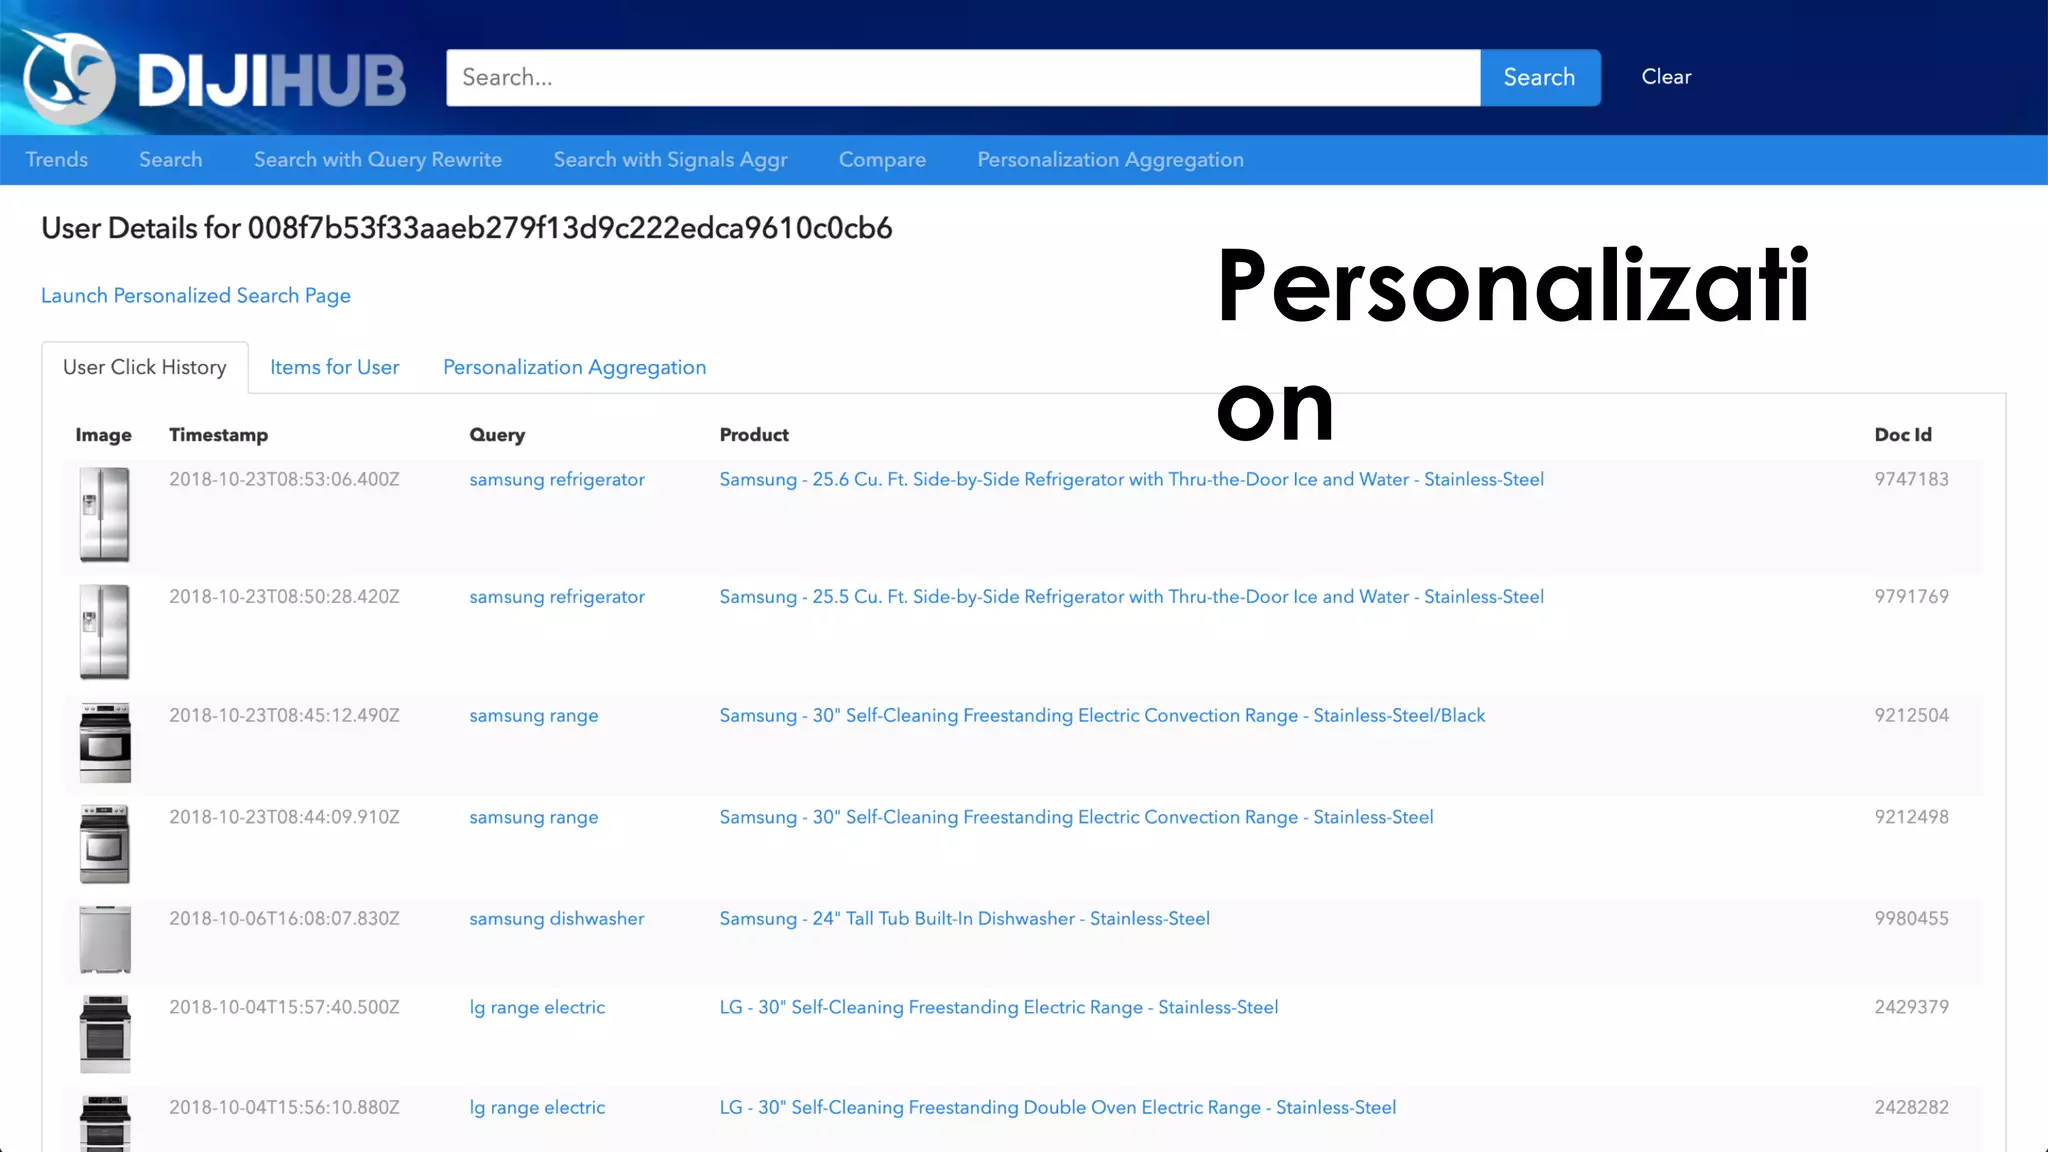Open Samsung 25.6 Cu. Ft. refrigerator product link
Viewport: 2048px width, 1152px height.
pos(1132,480)
